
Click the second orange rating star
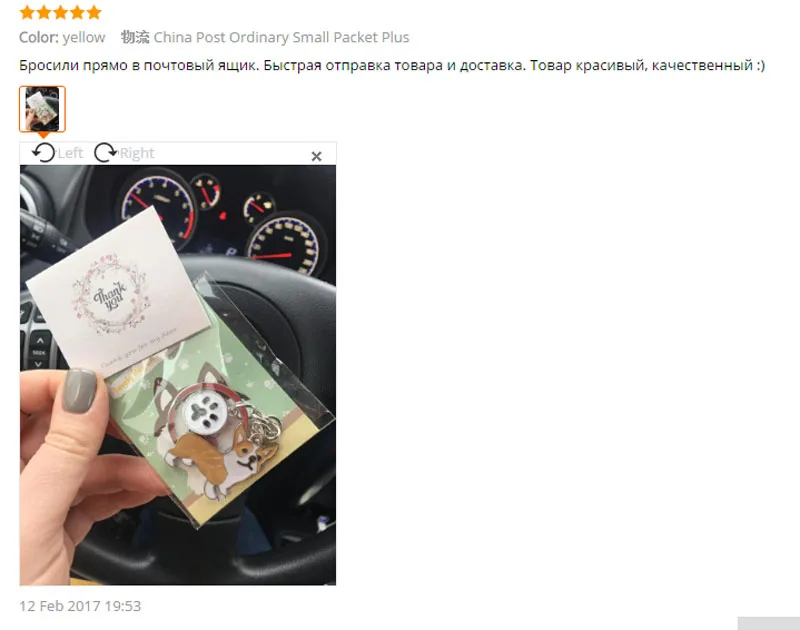[x=44, y=12]
